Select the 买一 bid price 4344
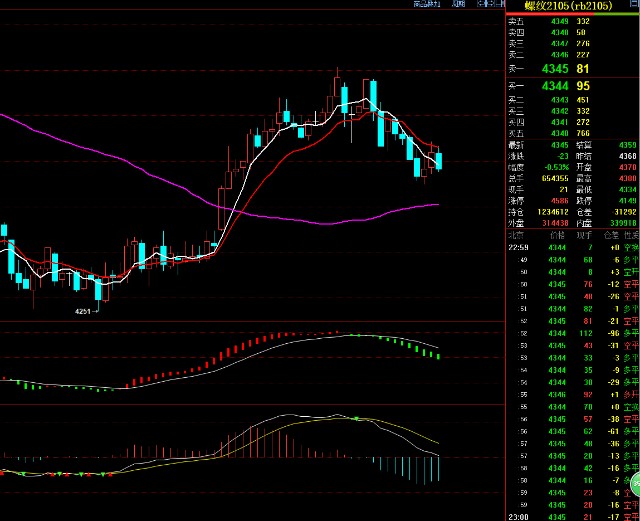The height and width of the screenshot is (521, 640). click(554, 87)
